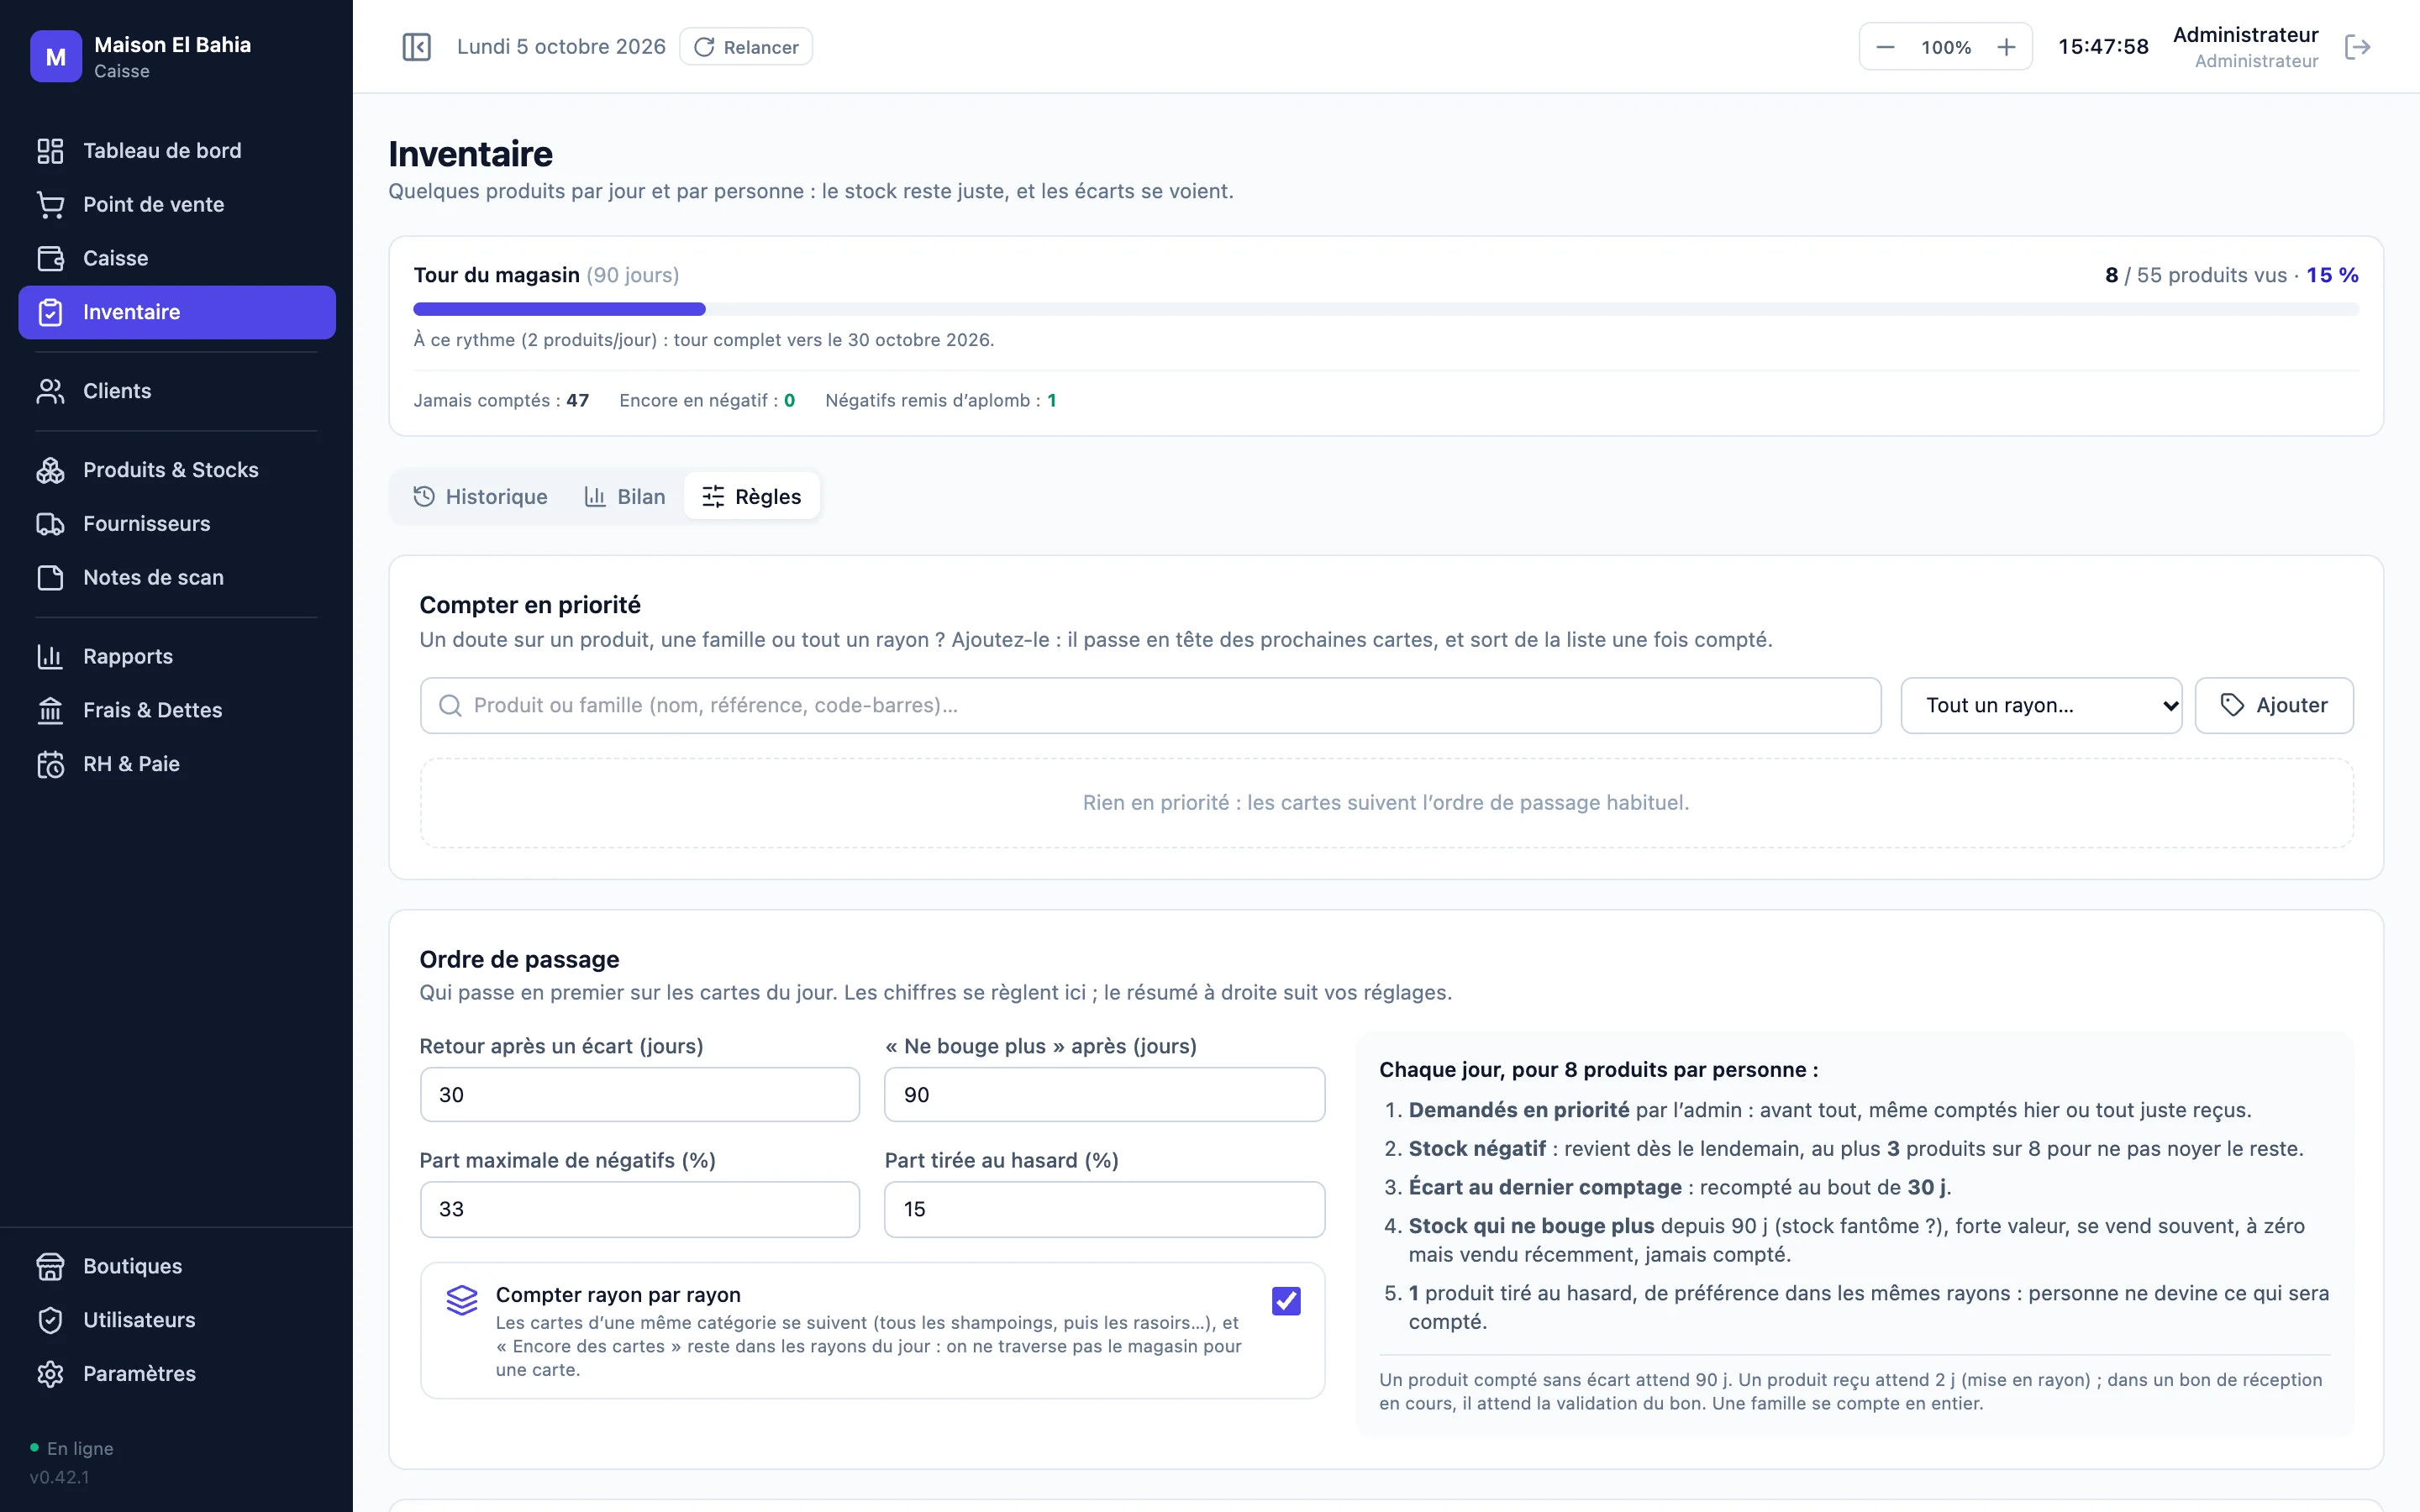Click the Jamais comptés : 47 stat

point(501,400)
